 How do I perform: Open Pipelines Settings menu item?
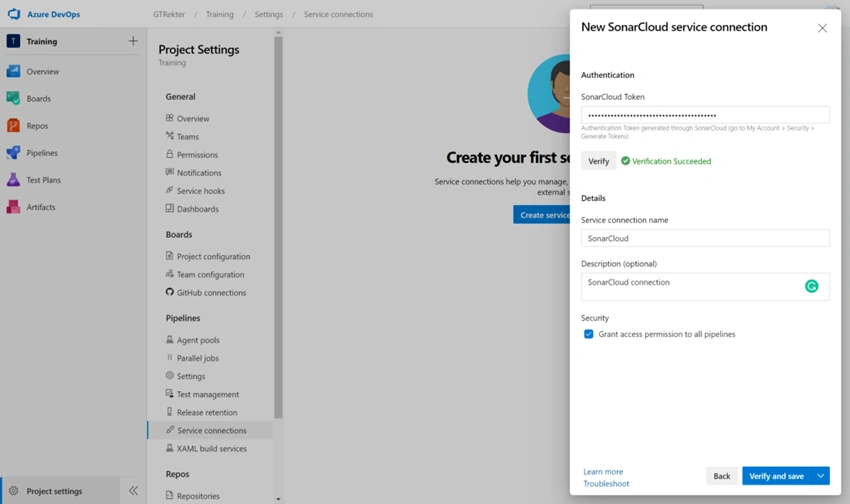tap(191, 376)
